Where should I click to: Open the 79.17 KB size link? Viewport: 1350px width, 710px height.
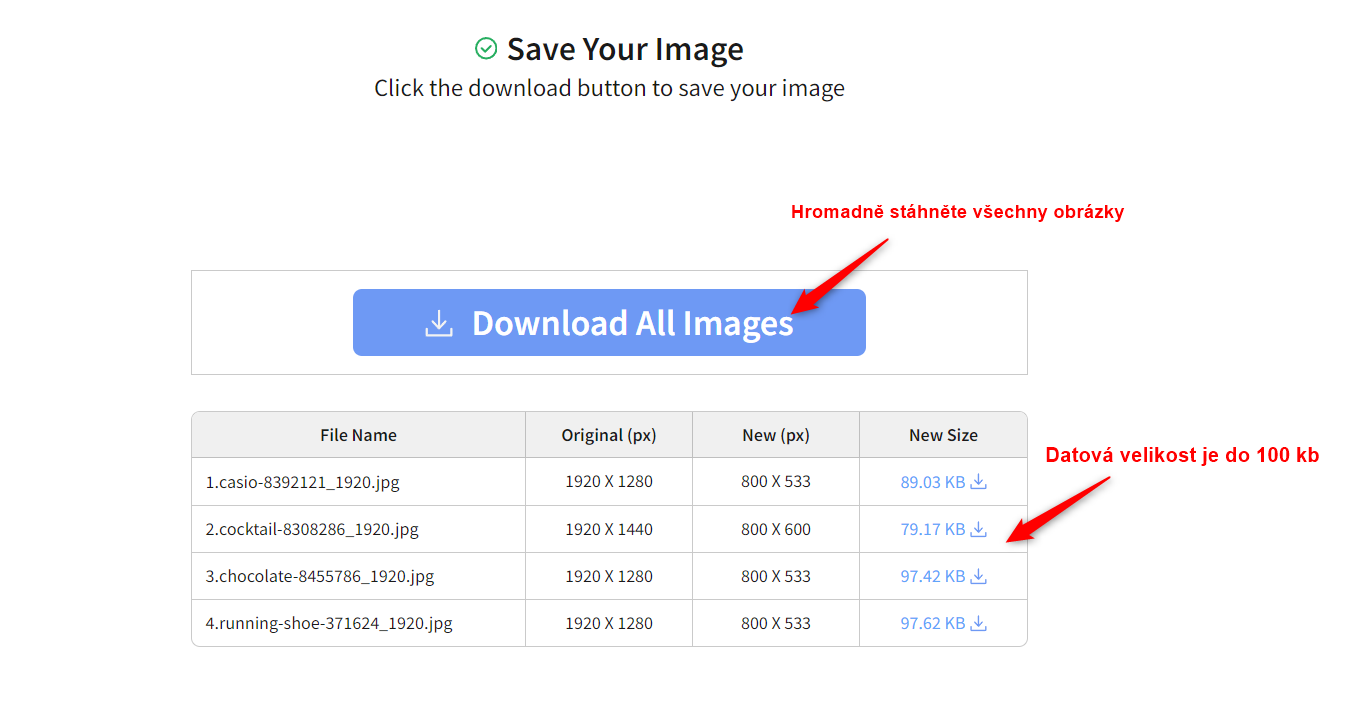(932, 529)
